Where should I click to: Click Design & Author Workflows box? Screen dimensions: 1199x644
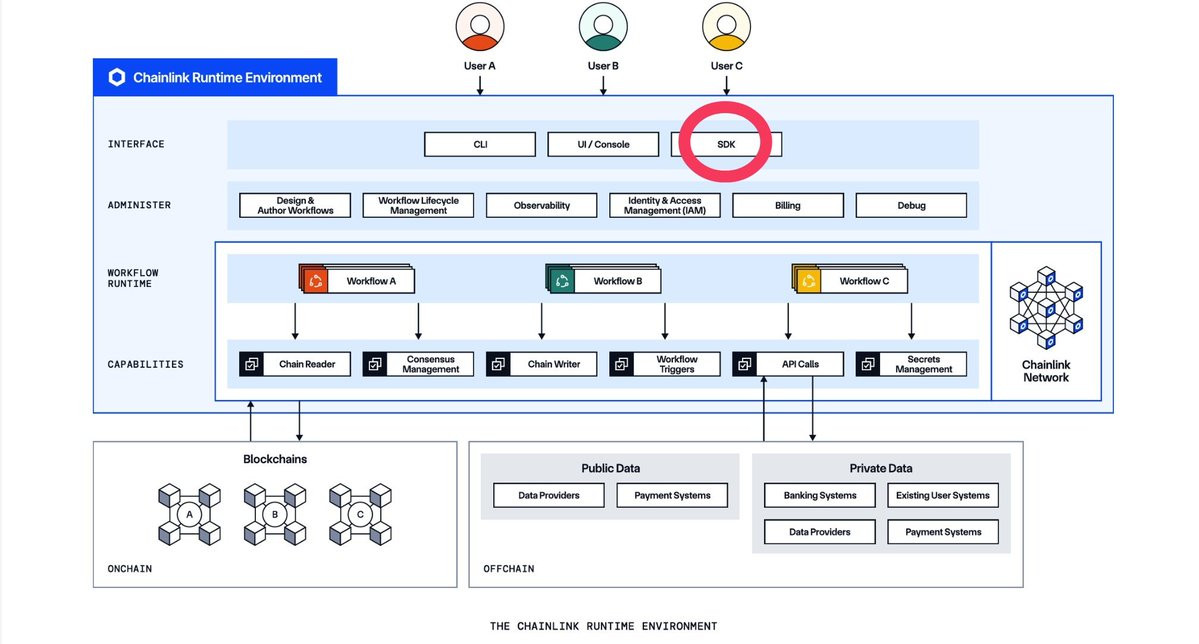tap(295, 206)
